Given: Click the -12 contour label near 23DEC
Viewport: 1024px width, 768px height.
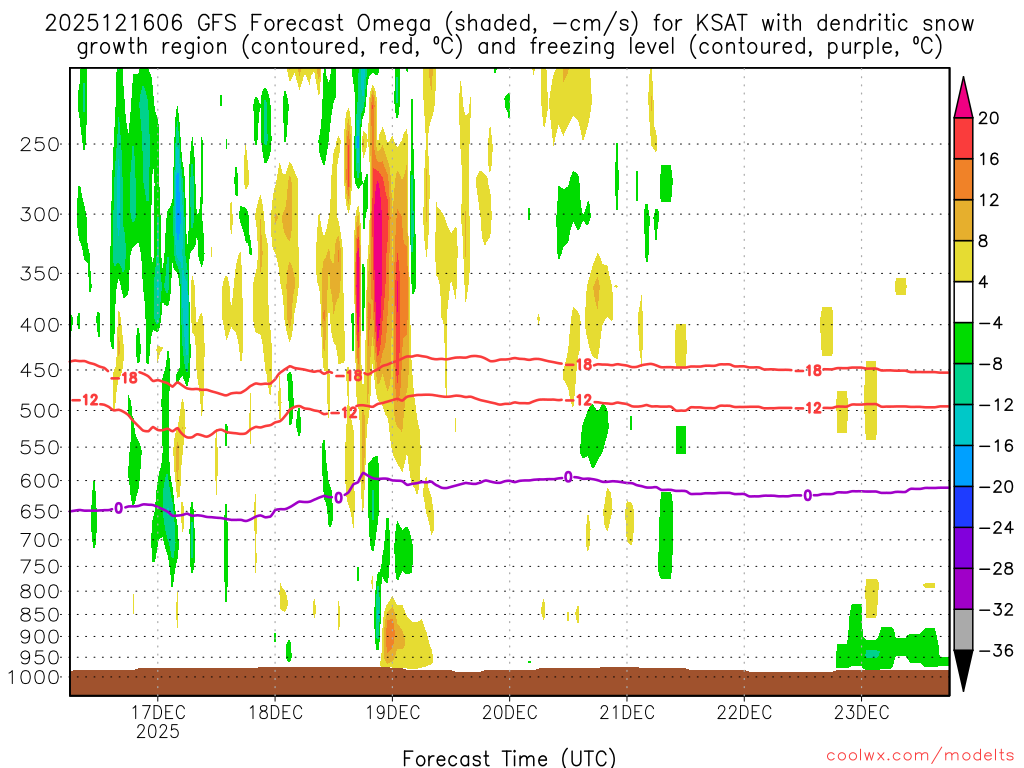Looking at the screenshot, I should (808, 408).
